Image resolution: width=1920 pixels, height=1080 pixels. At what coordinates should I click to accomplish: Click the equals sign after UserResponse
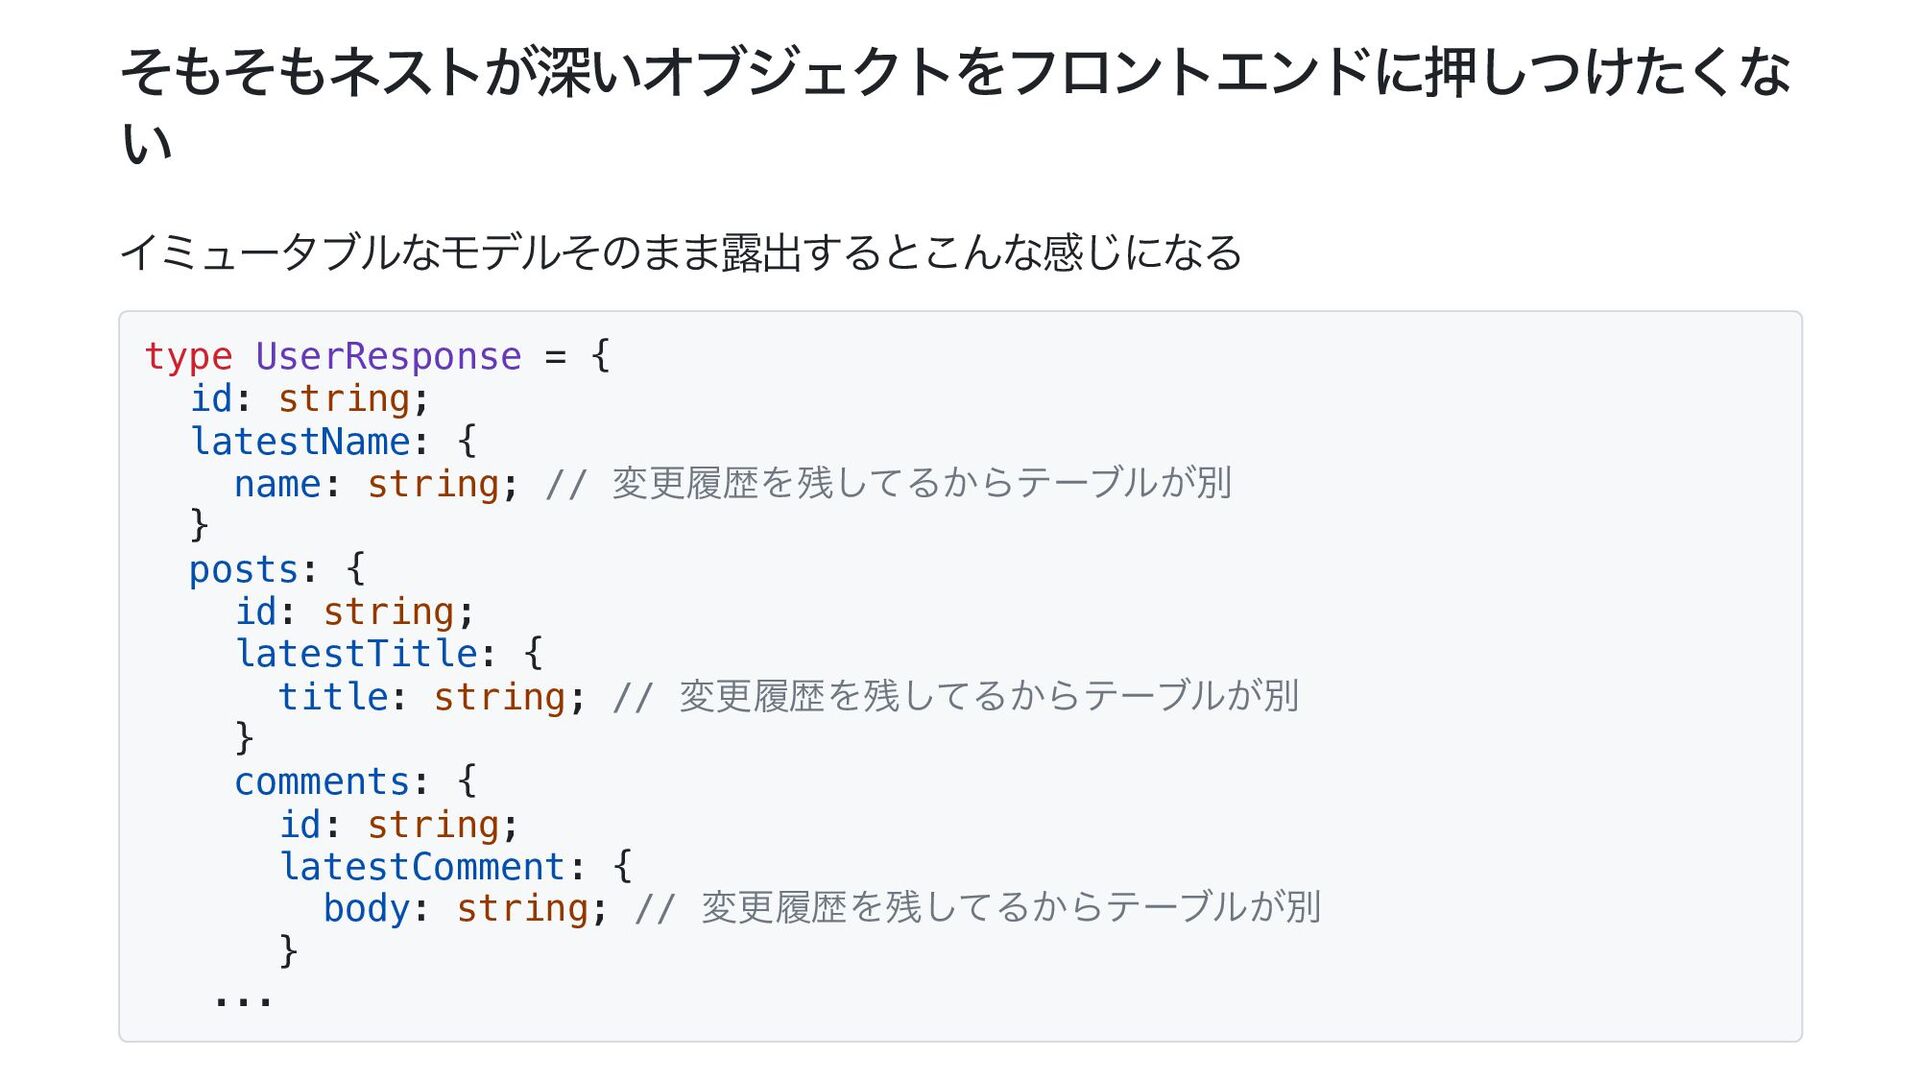pyautogui.click(x=556, y=357)
